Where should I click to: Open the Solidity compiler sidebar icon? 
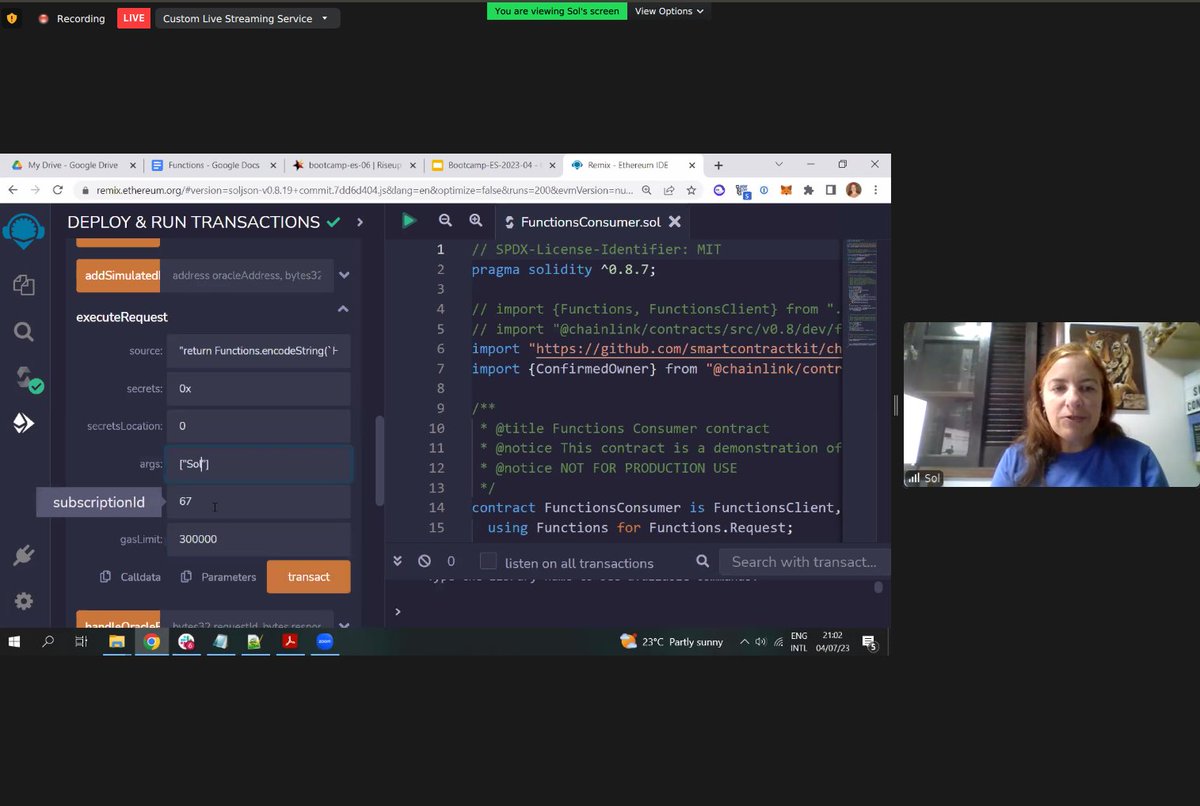[x=27, y=378]
